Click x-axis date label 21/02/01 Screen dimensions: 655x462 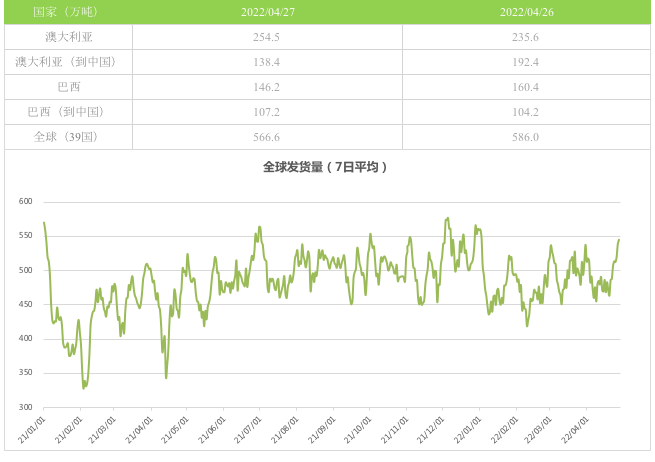pos(68,430)
